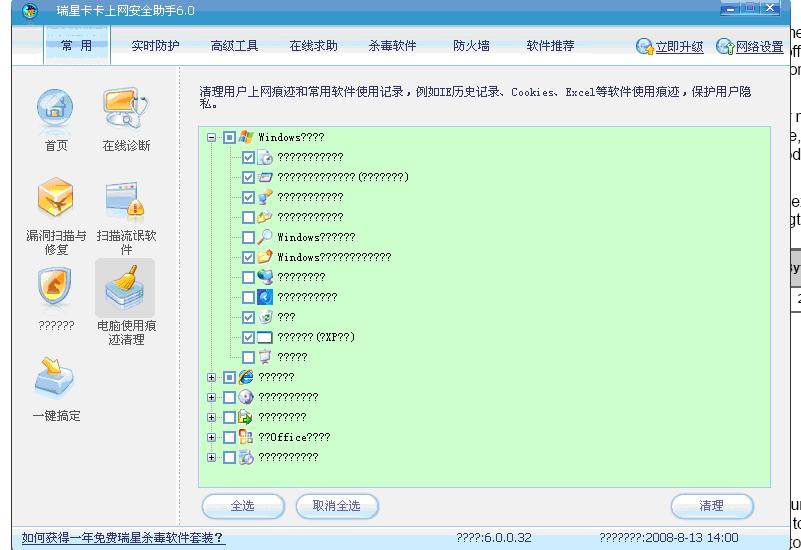Switch to the 高级工具 tab
801x550 pixels.
[234, 45]
